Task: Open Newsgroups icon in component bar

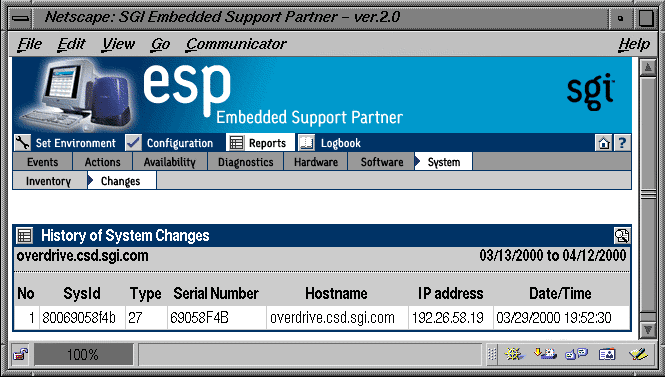Action: pyautogui.click(x=576, y=354)
